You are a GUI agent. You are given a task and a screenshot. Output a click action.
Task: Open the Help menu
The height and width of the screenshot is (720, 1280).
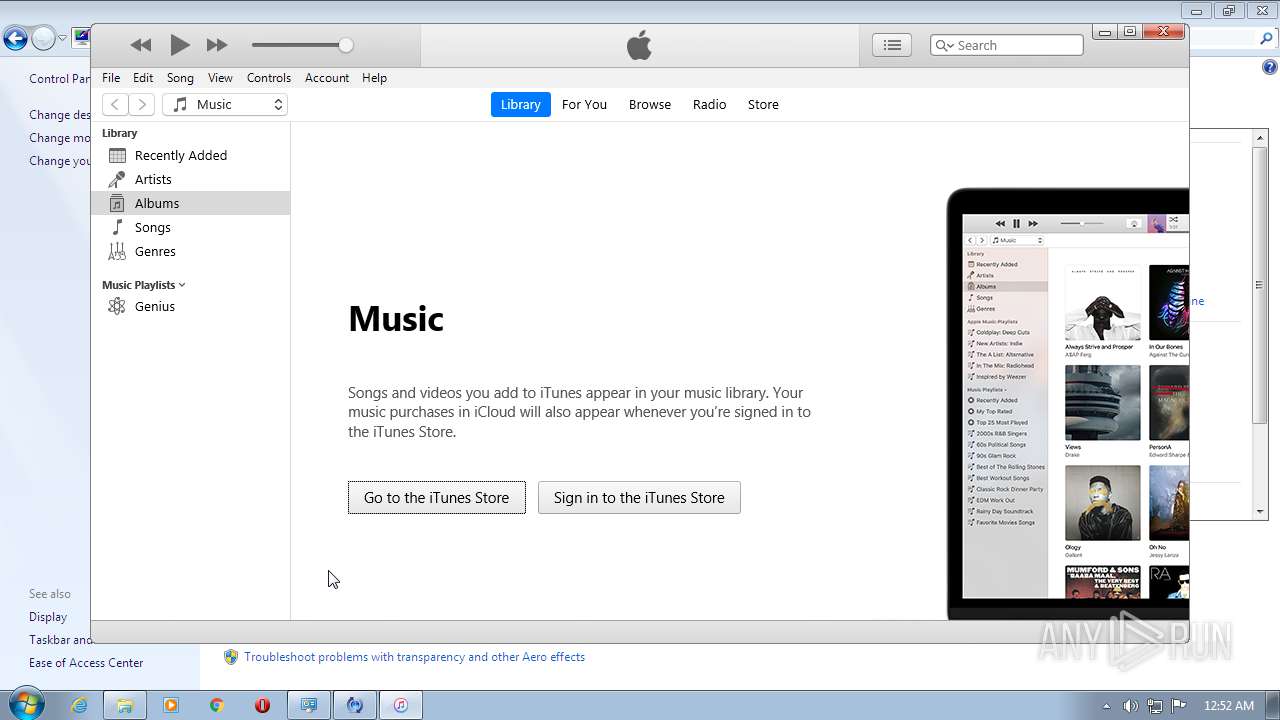pos(374,78)
